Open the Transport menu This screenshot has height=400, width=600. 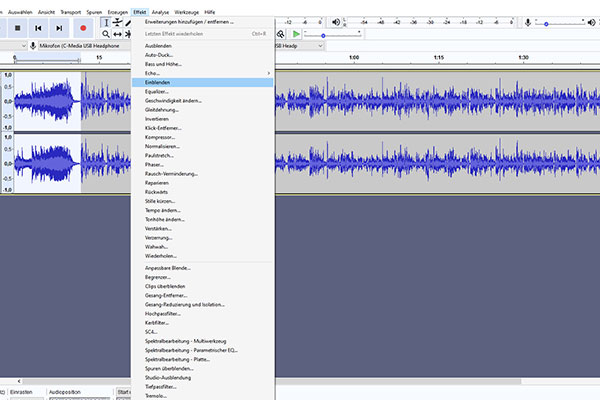[x=71, y=12]
